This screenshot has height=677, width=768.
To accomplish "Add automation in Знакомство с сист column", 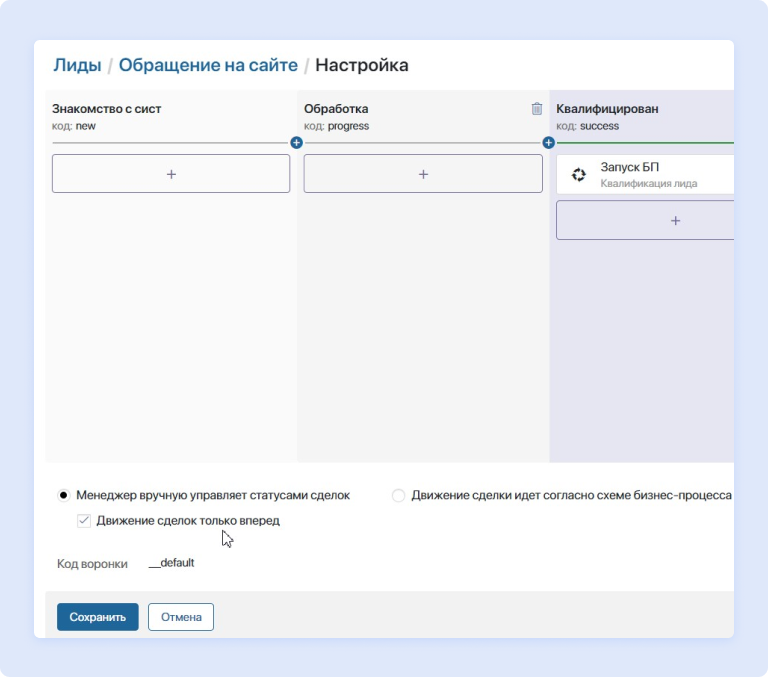I will [171, 174].
